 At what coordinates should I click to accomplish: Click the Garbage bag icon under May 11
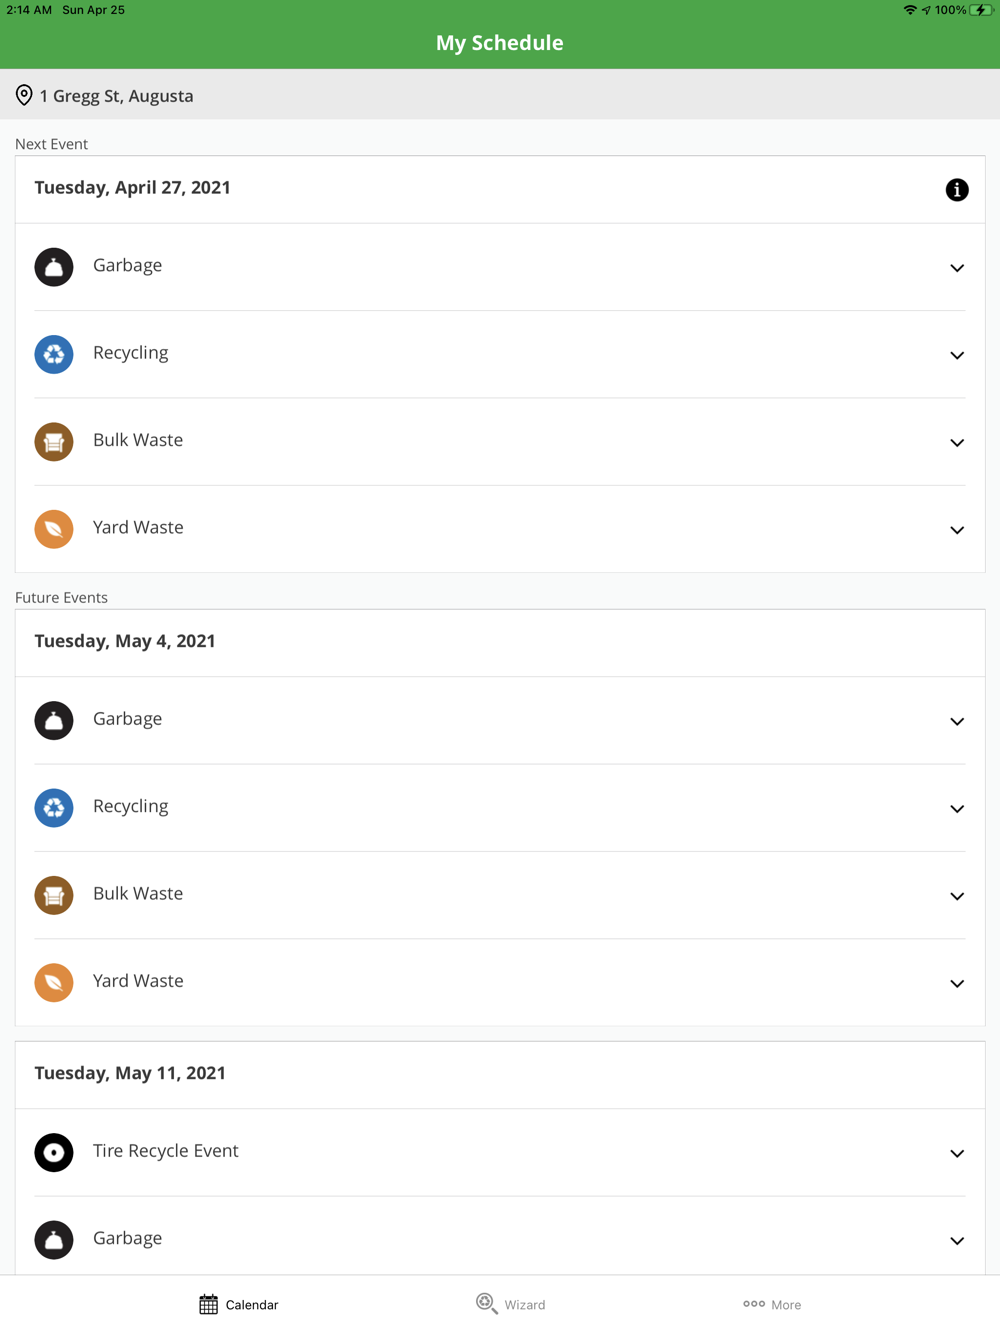click(54, 1240)
